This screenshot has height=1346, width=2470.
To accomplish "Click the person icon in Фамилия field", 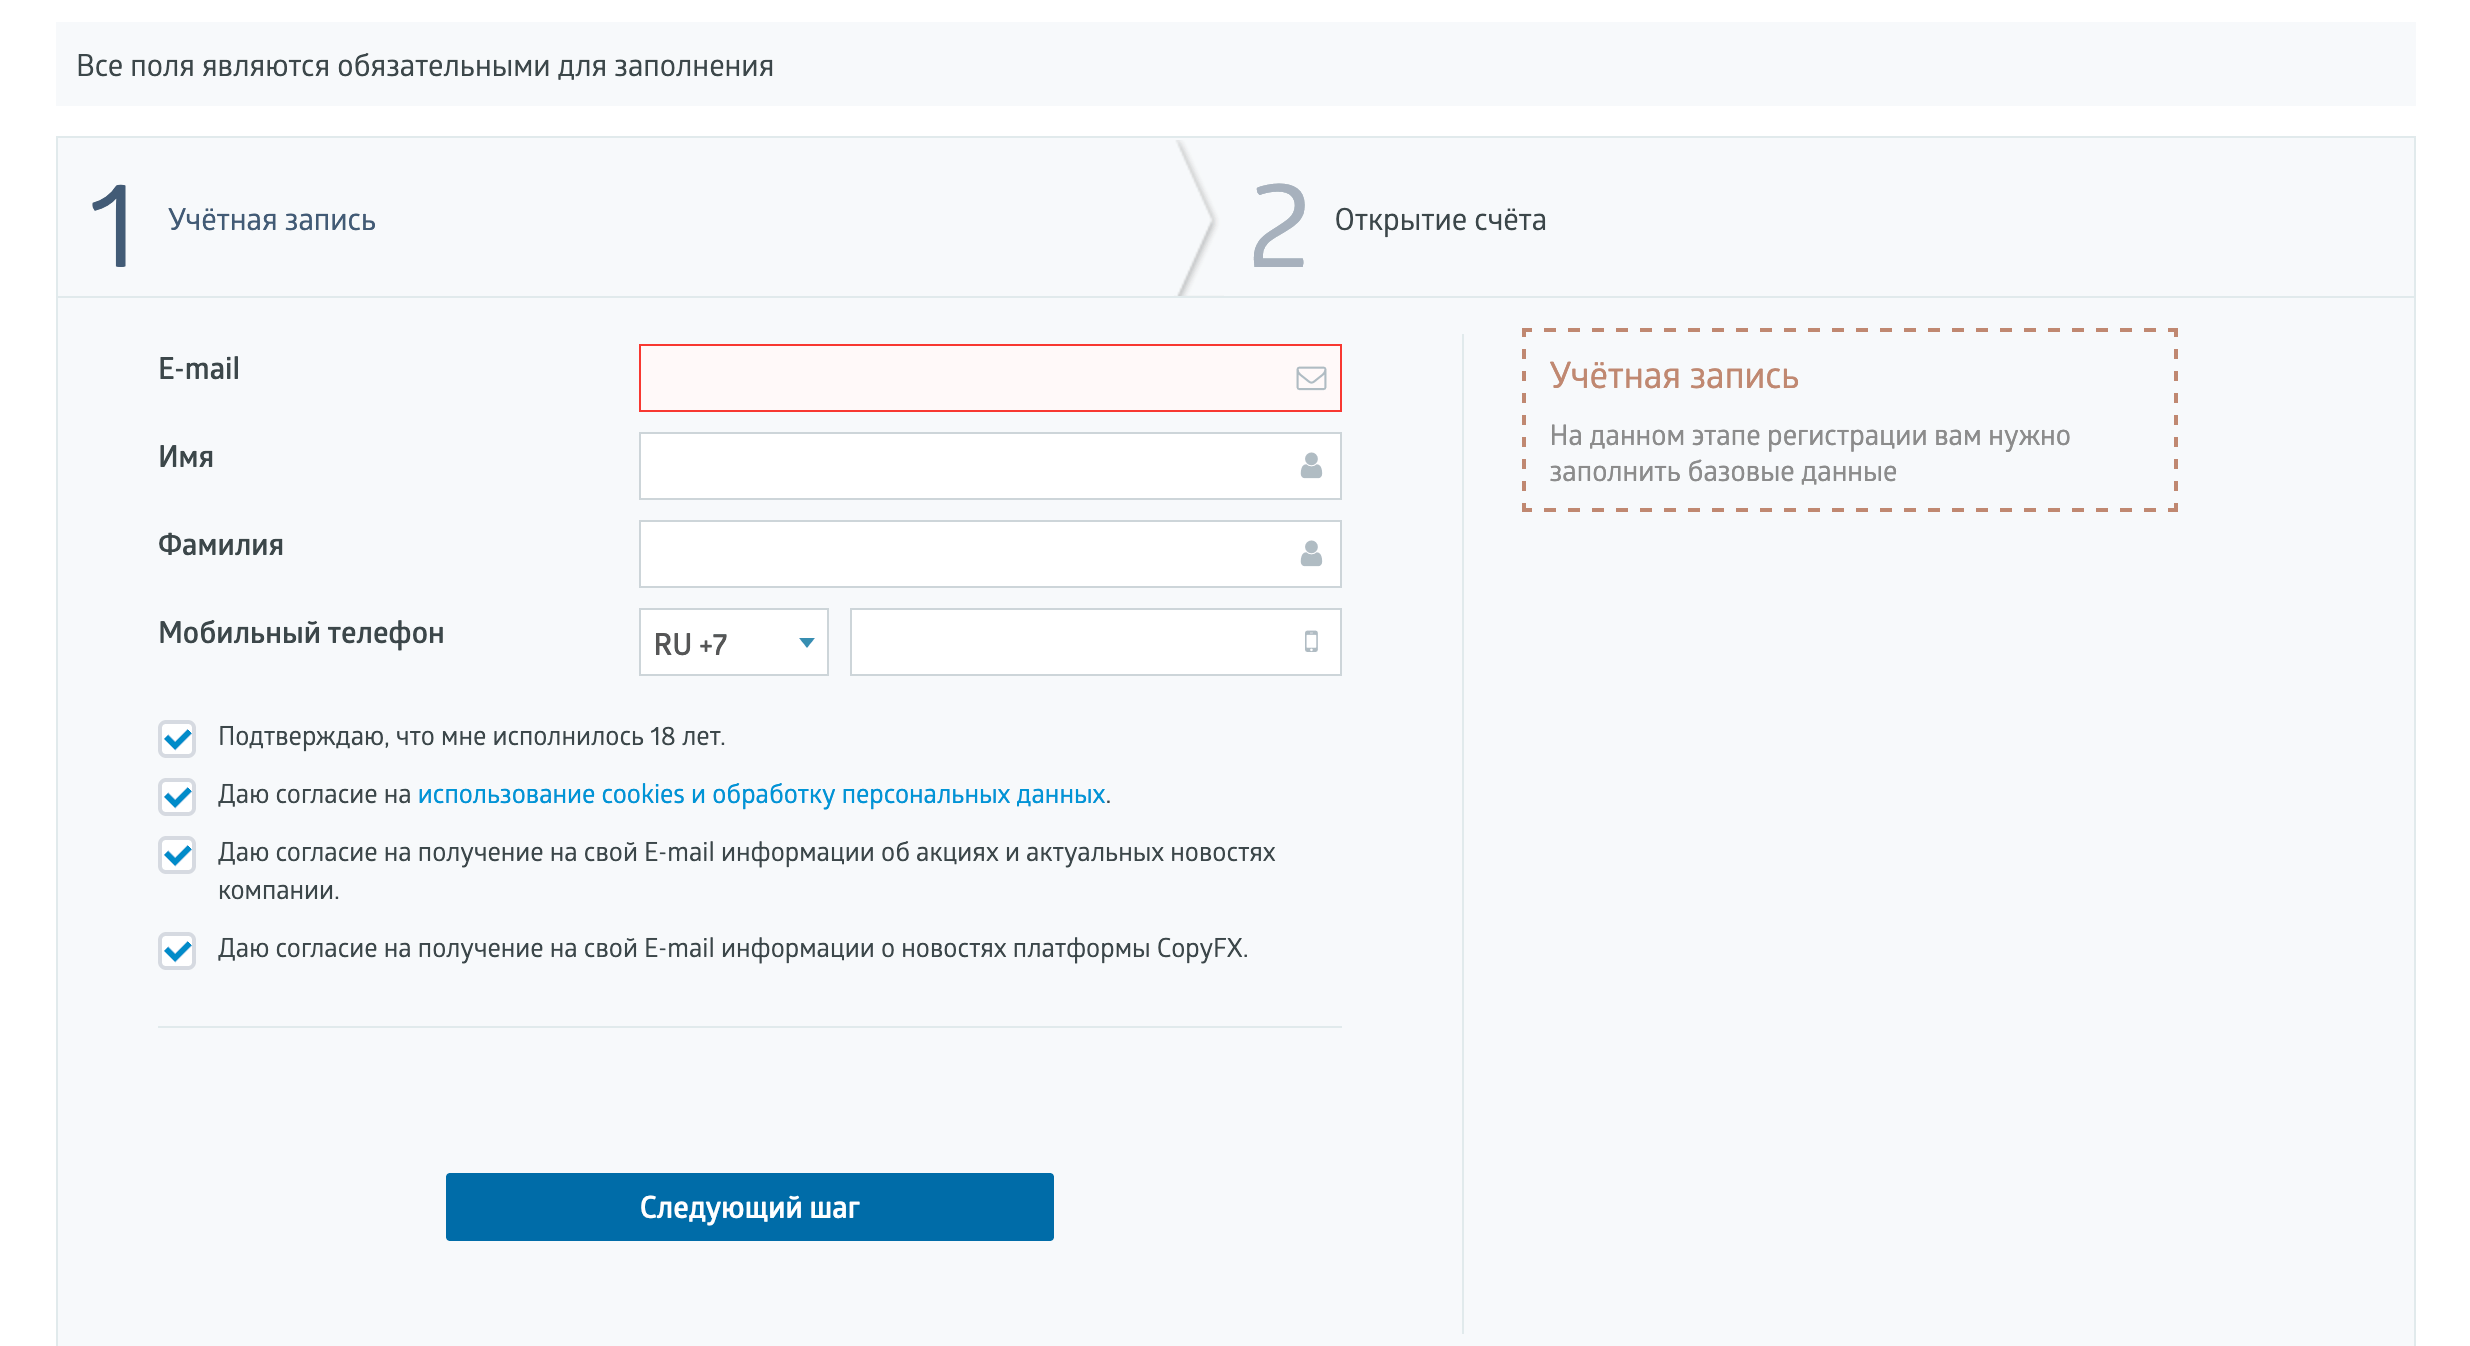I will (x=1310, y=554).
